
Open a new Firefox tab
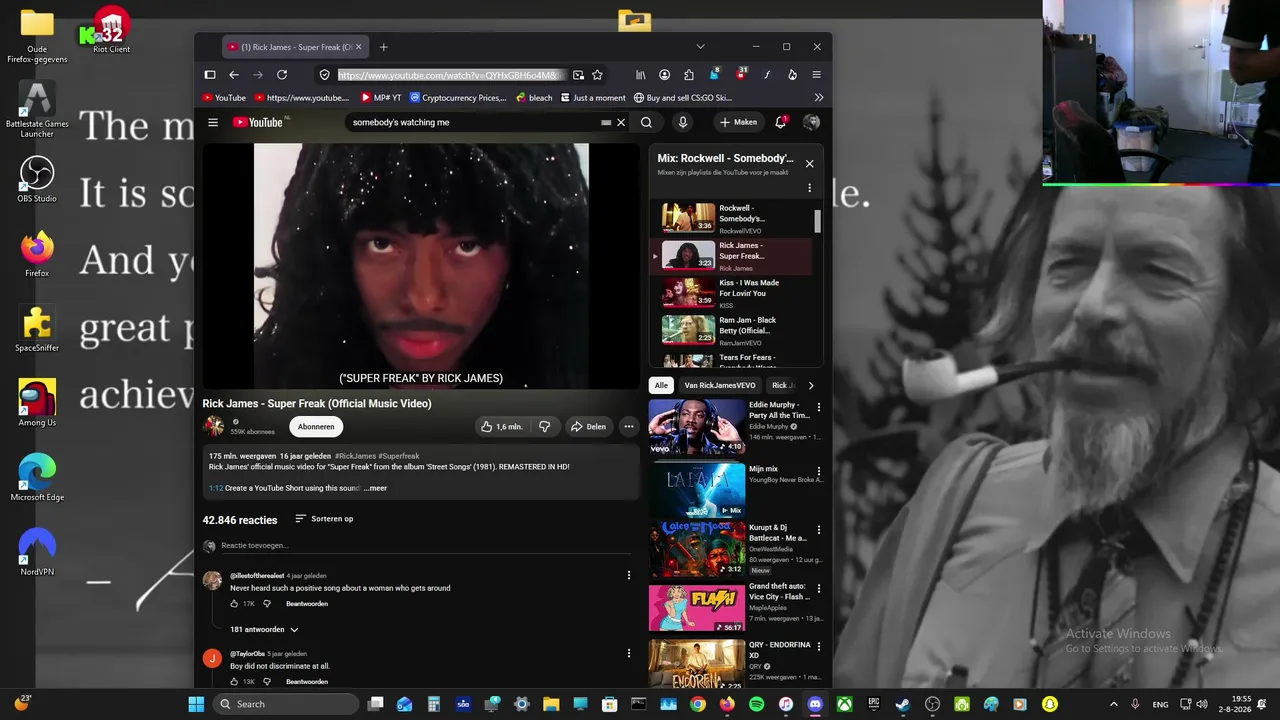(x=383, y=47)
